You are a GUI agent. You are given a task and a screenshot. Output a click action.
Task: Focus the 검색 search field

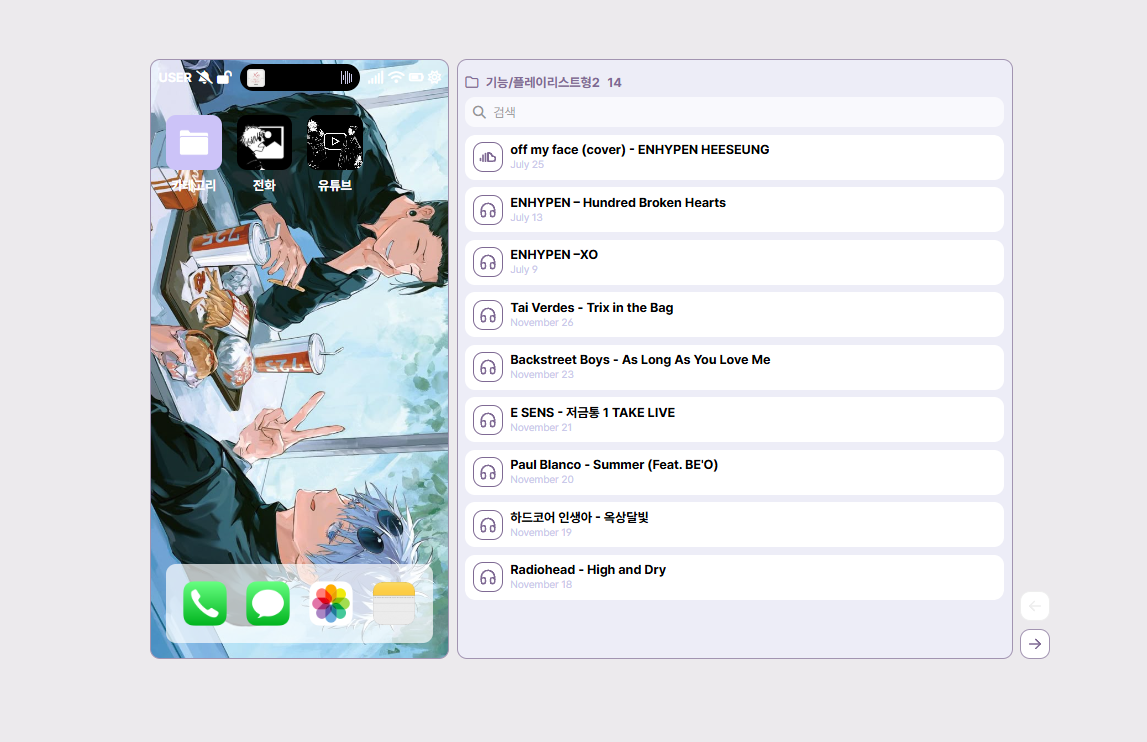click(x=734, y=112)
